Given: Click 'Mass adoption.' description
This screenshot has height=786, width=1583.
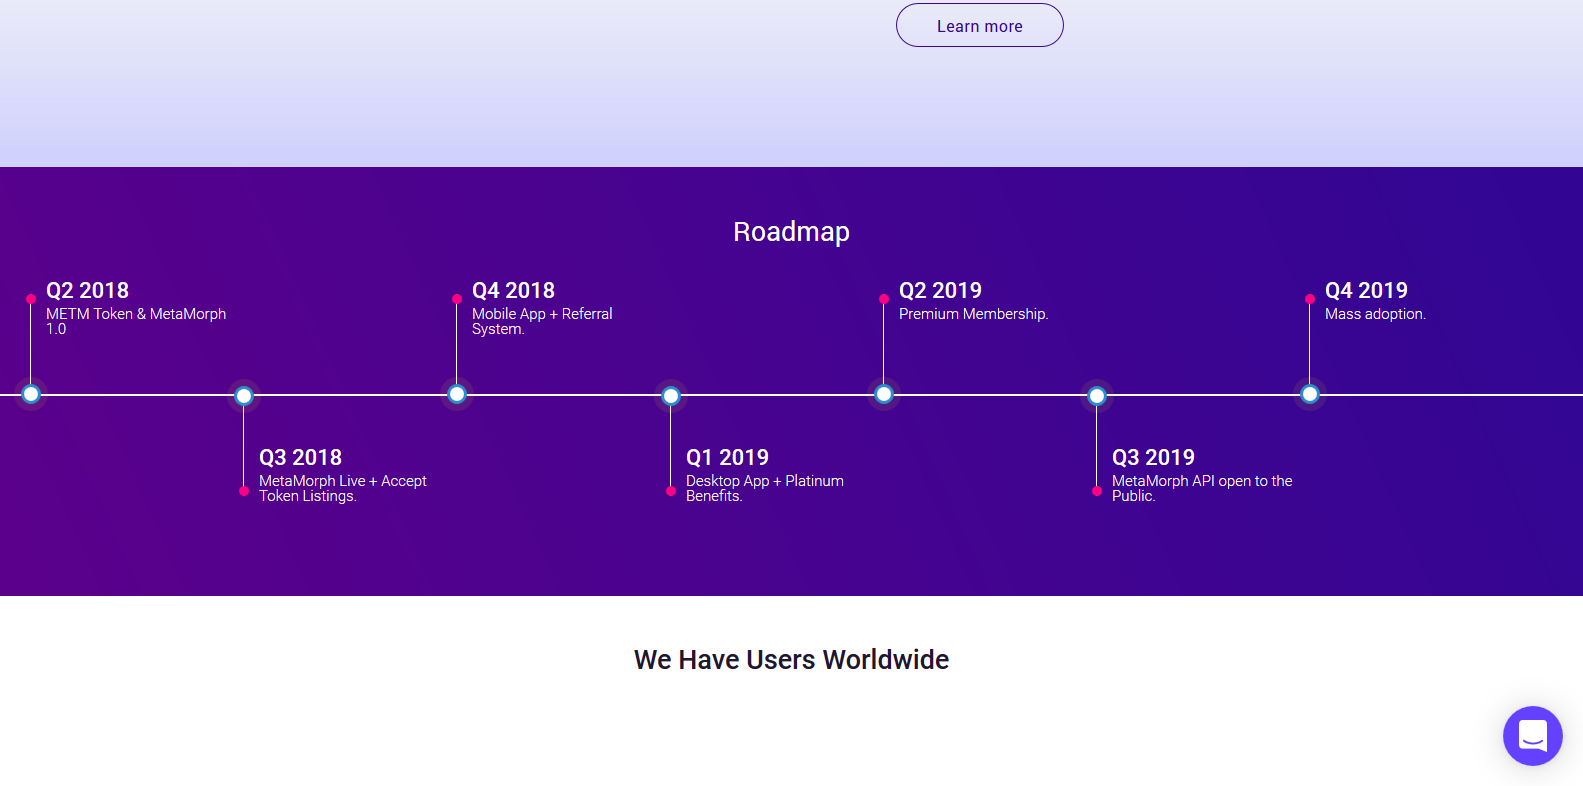Looking at the screenshot, I should coord(1375,314).
